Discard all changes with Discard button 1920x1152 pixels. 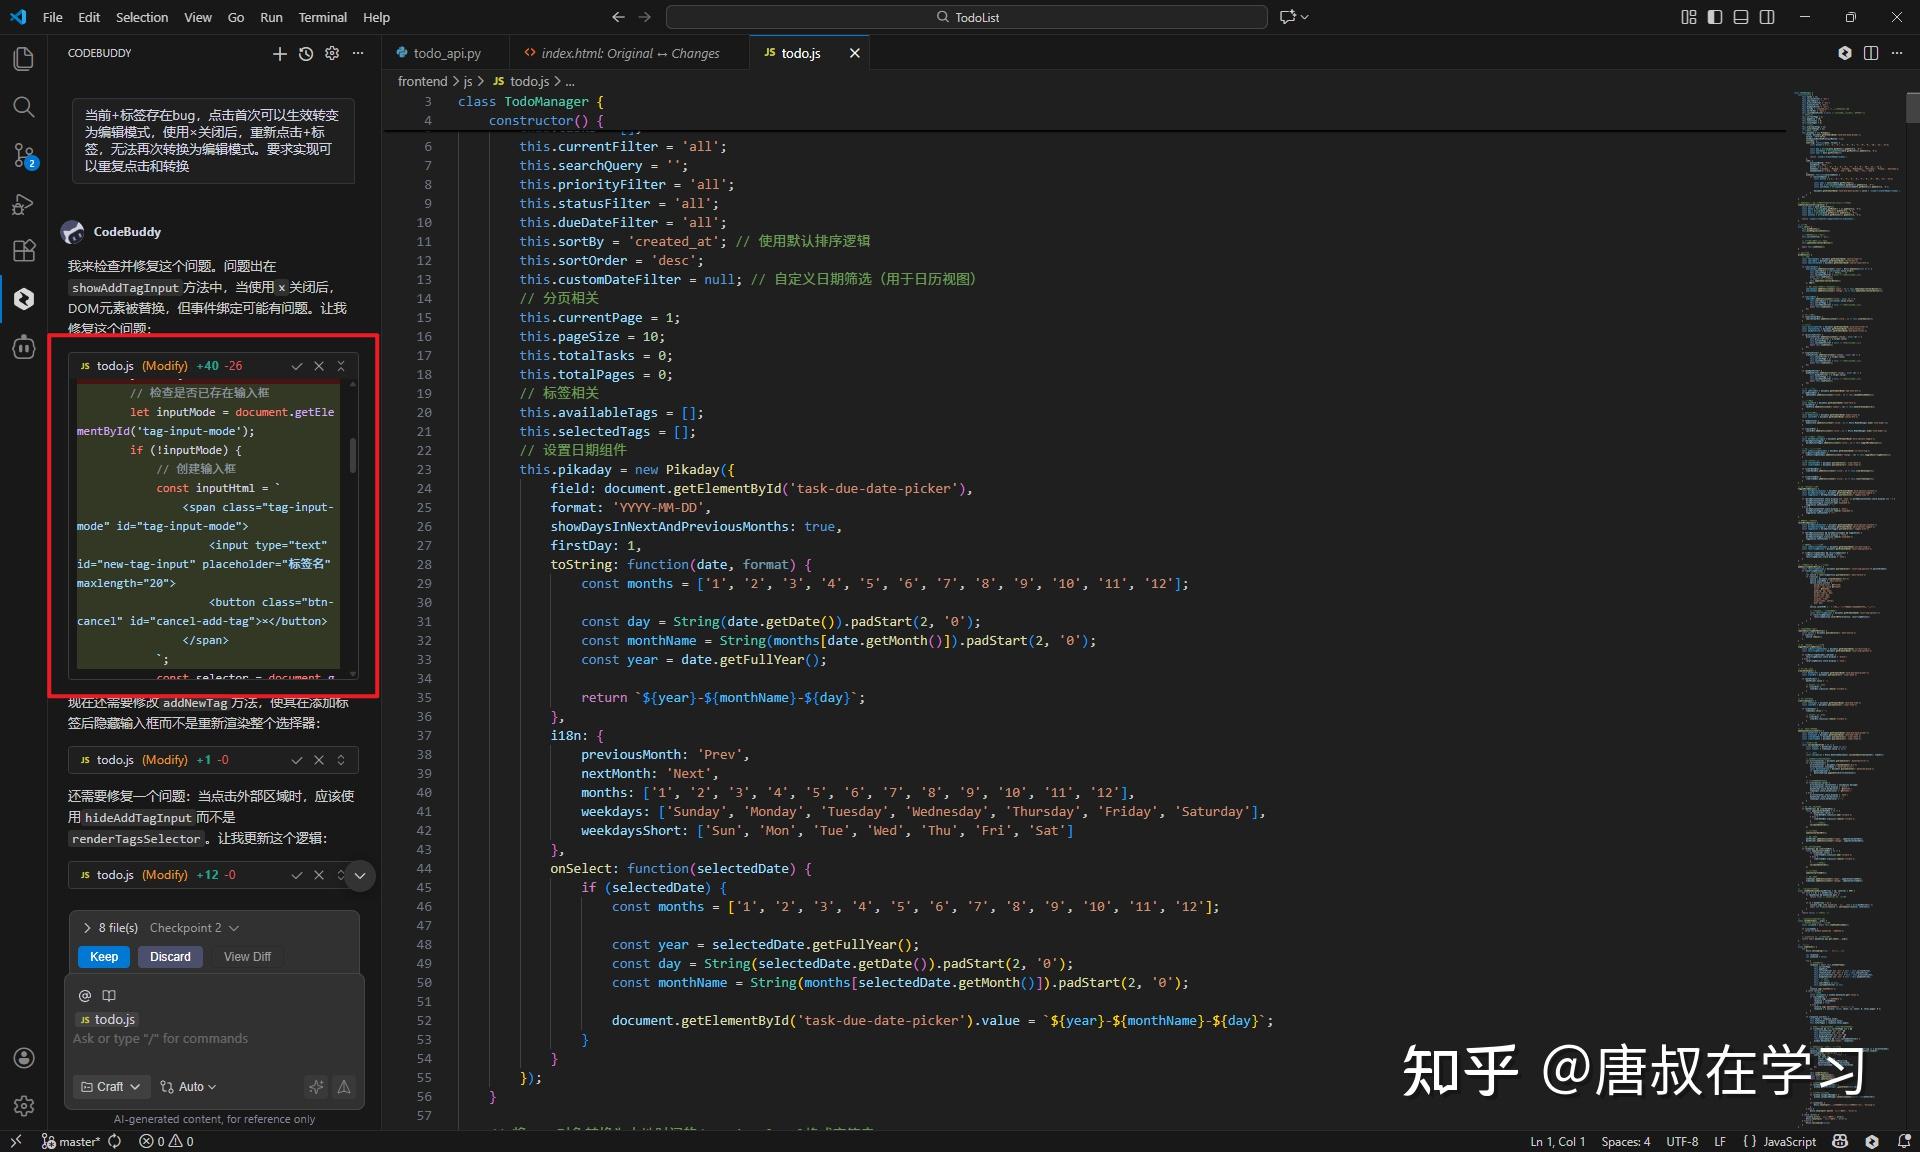[170, 957]
